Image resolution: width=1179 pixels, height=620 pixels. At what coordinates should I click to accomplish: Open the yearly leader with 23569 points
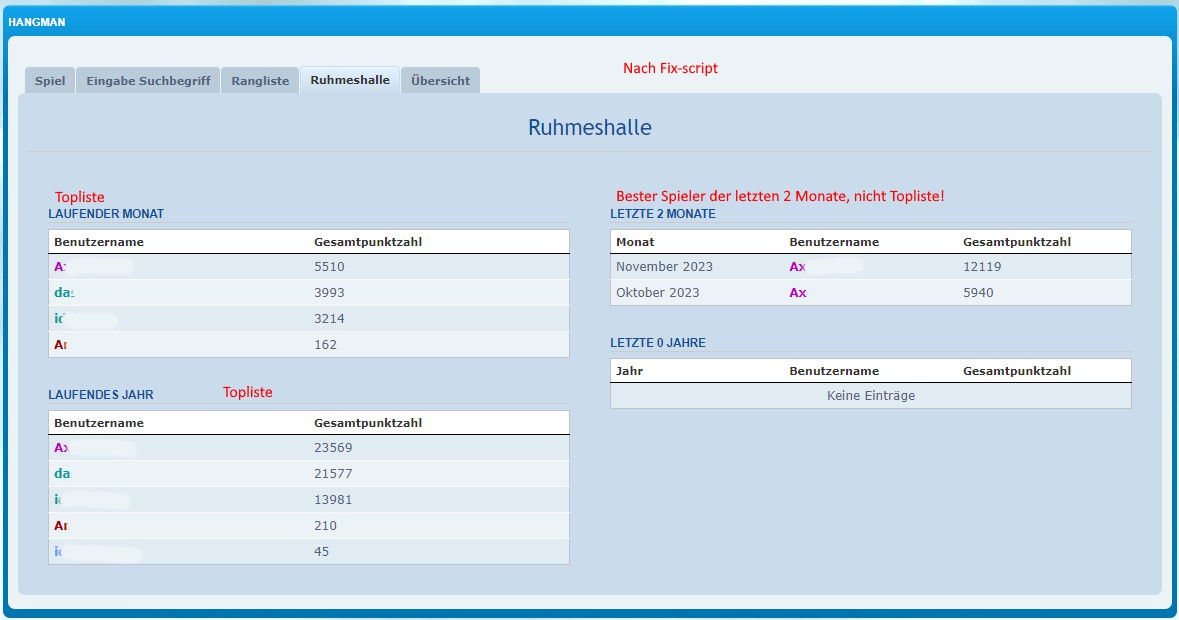pyautogui.click(x=62, y=448)
